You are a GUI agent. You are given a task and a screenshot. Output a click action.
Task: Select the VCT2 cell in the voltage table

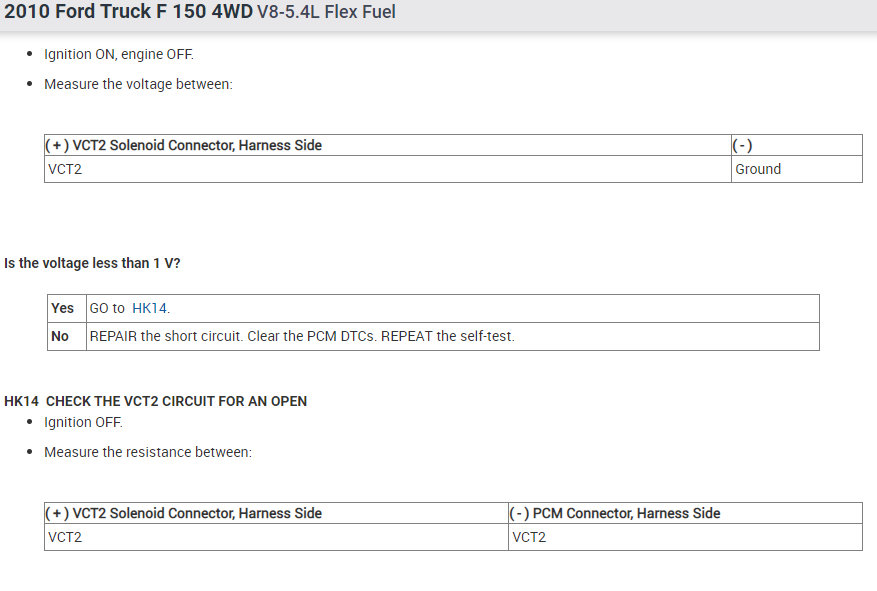click(x=65, y=169)
